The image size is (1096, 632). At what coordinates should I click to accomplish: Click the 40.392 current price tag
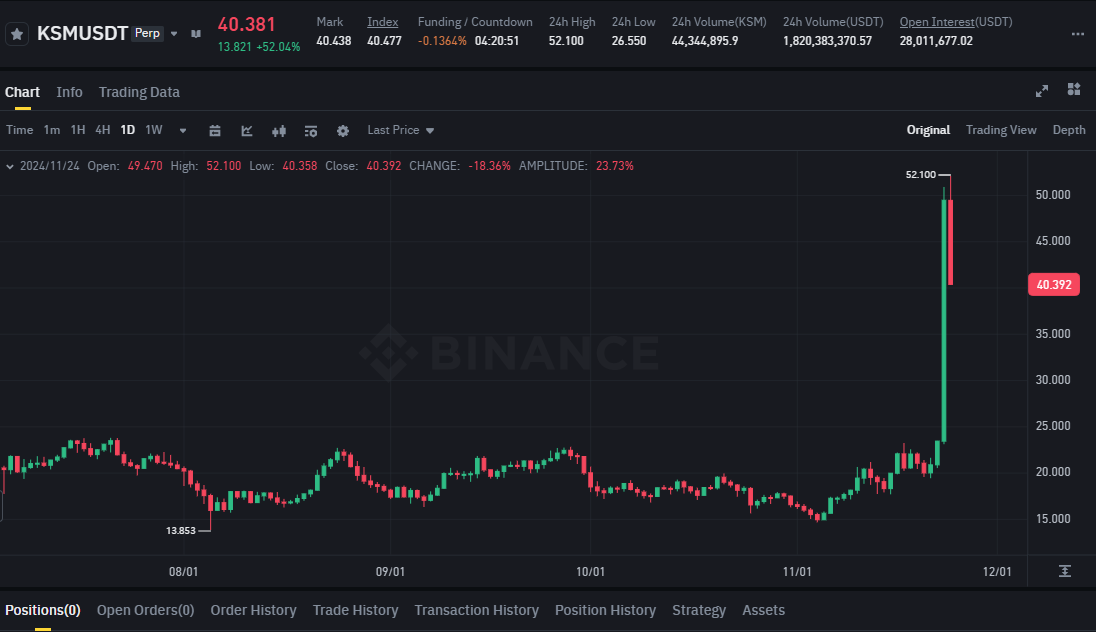point(1053,285)
